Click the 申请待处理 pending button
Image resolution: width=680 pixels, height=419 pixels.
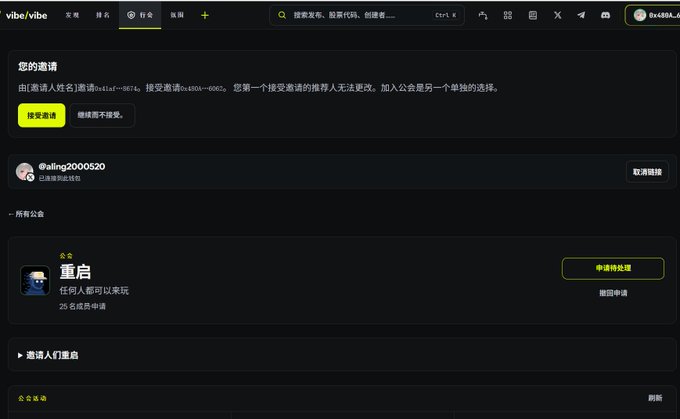[613, 268]
